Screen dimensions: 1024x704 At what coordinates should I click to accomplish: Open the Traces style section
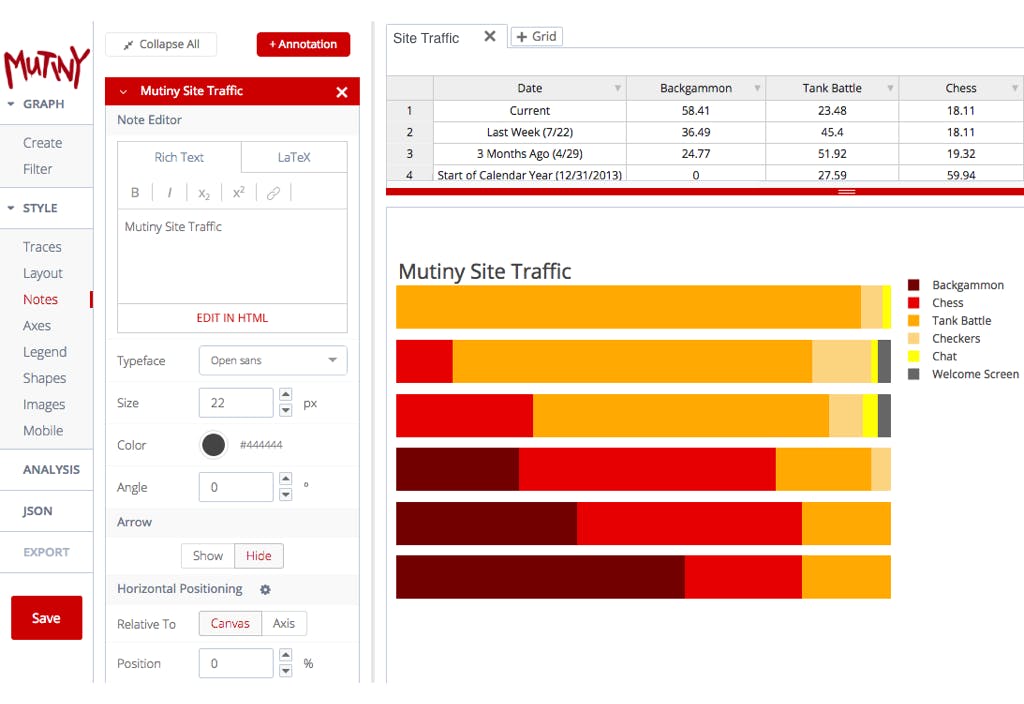click(42, 247)
